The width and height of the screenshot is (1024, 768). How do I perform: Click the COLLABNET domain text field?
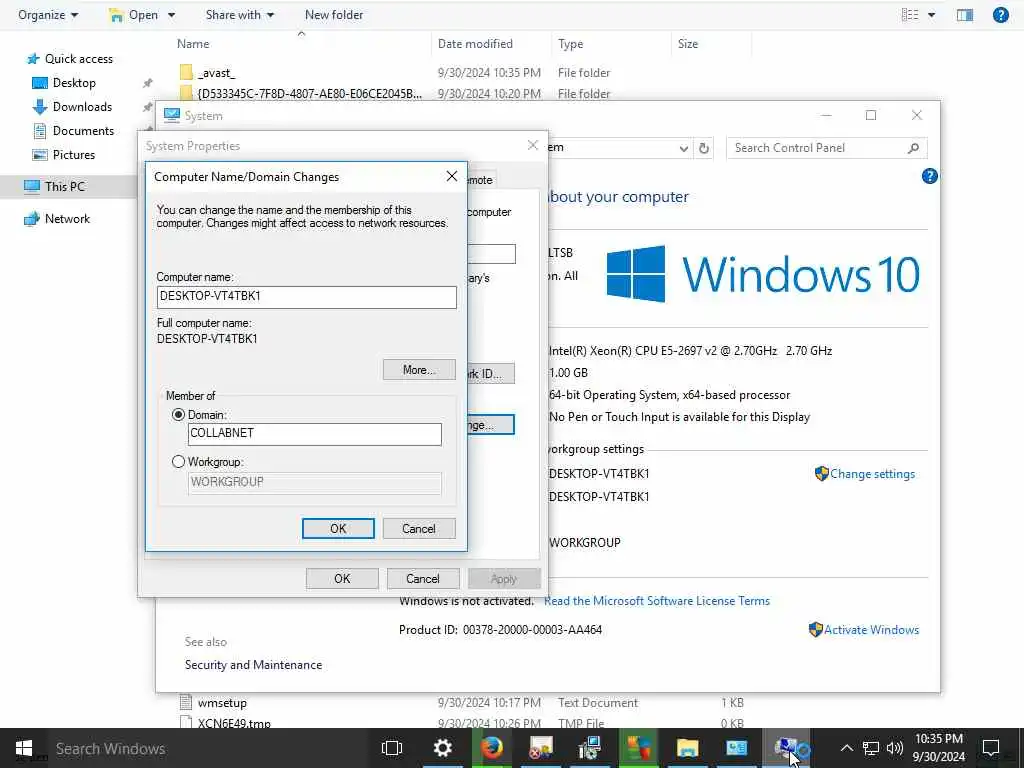click(x=314, y=434)
